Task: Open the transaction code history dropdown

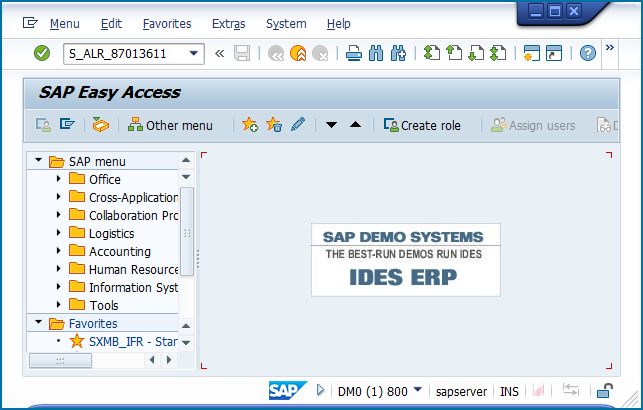Action: pyautogui.click(x=193, y=53)
